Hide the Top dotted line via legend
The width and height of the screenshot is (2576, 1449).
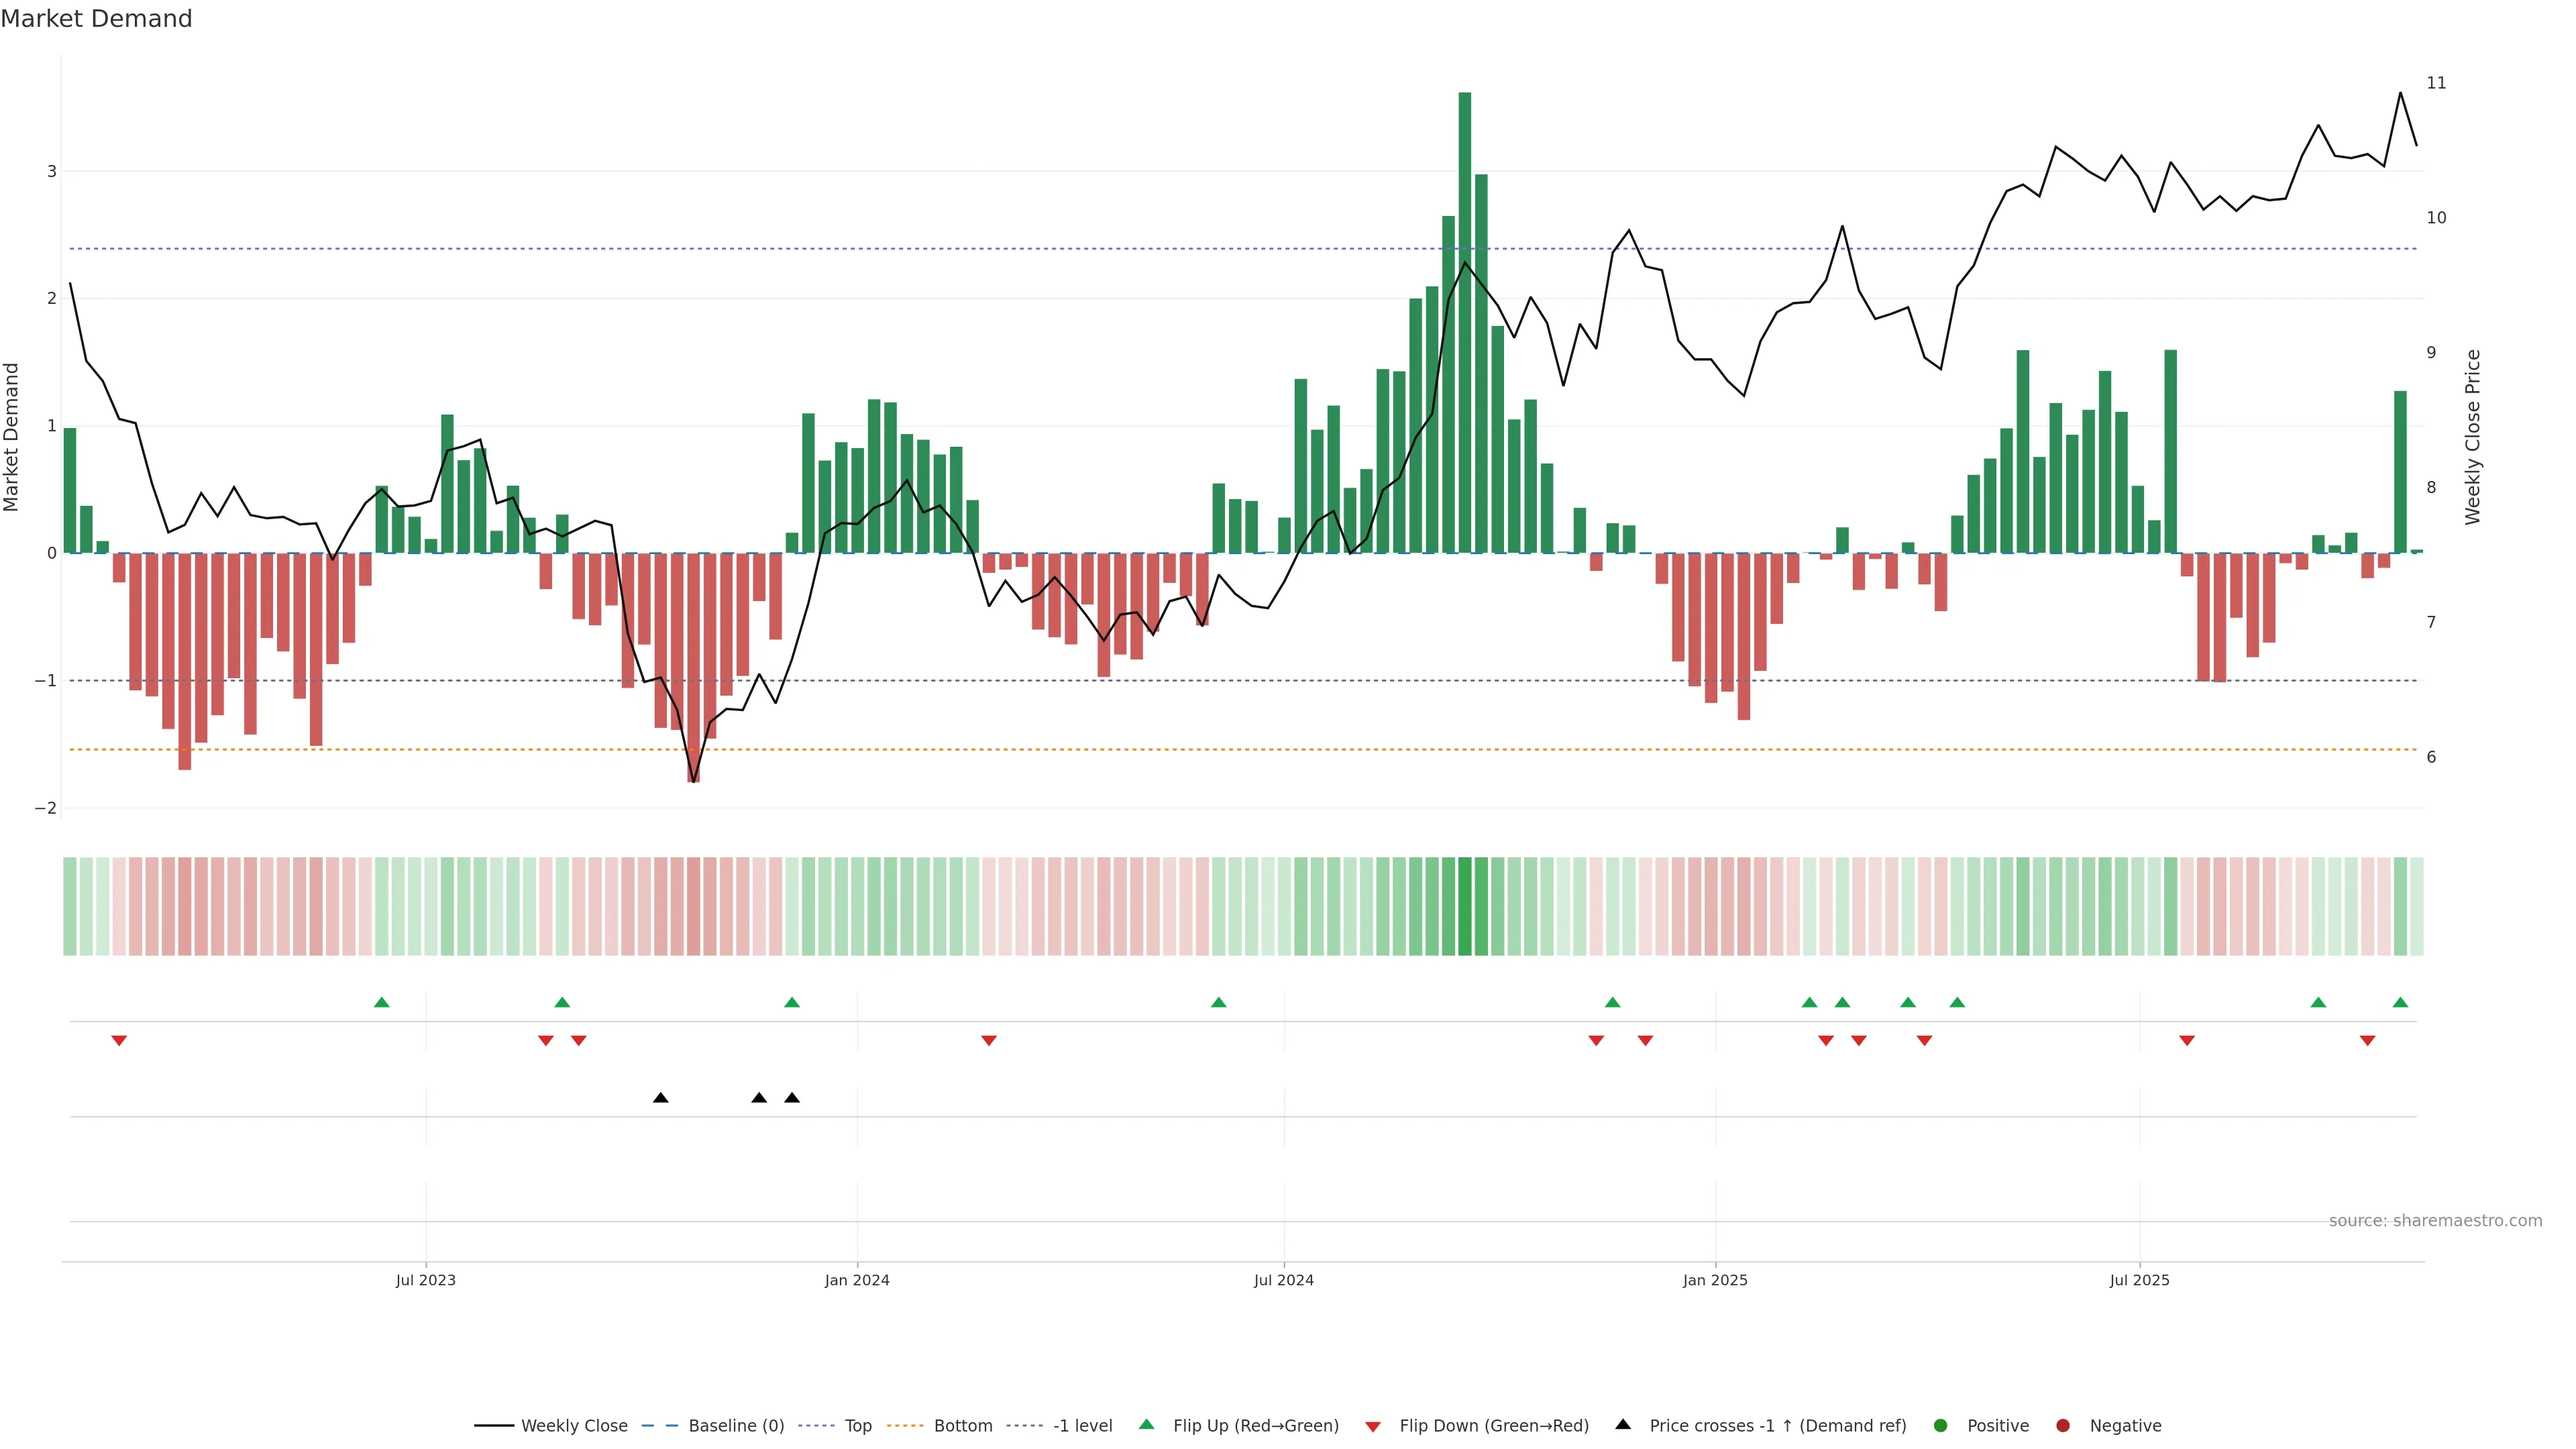857,1425
